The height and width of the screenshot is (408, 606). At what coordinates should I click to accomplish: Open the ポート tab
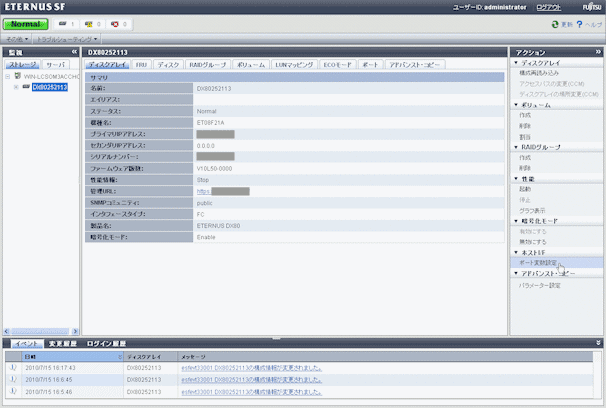(370, 65)
